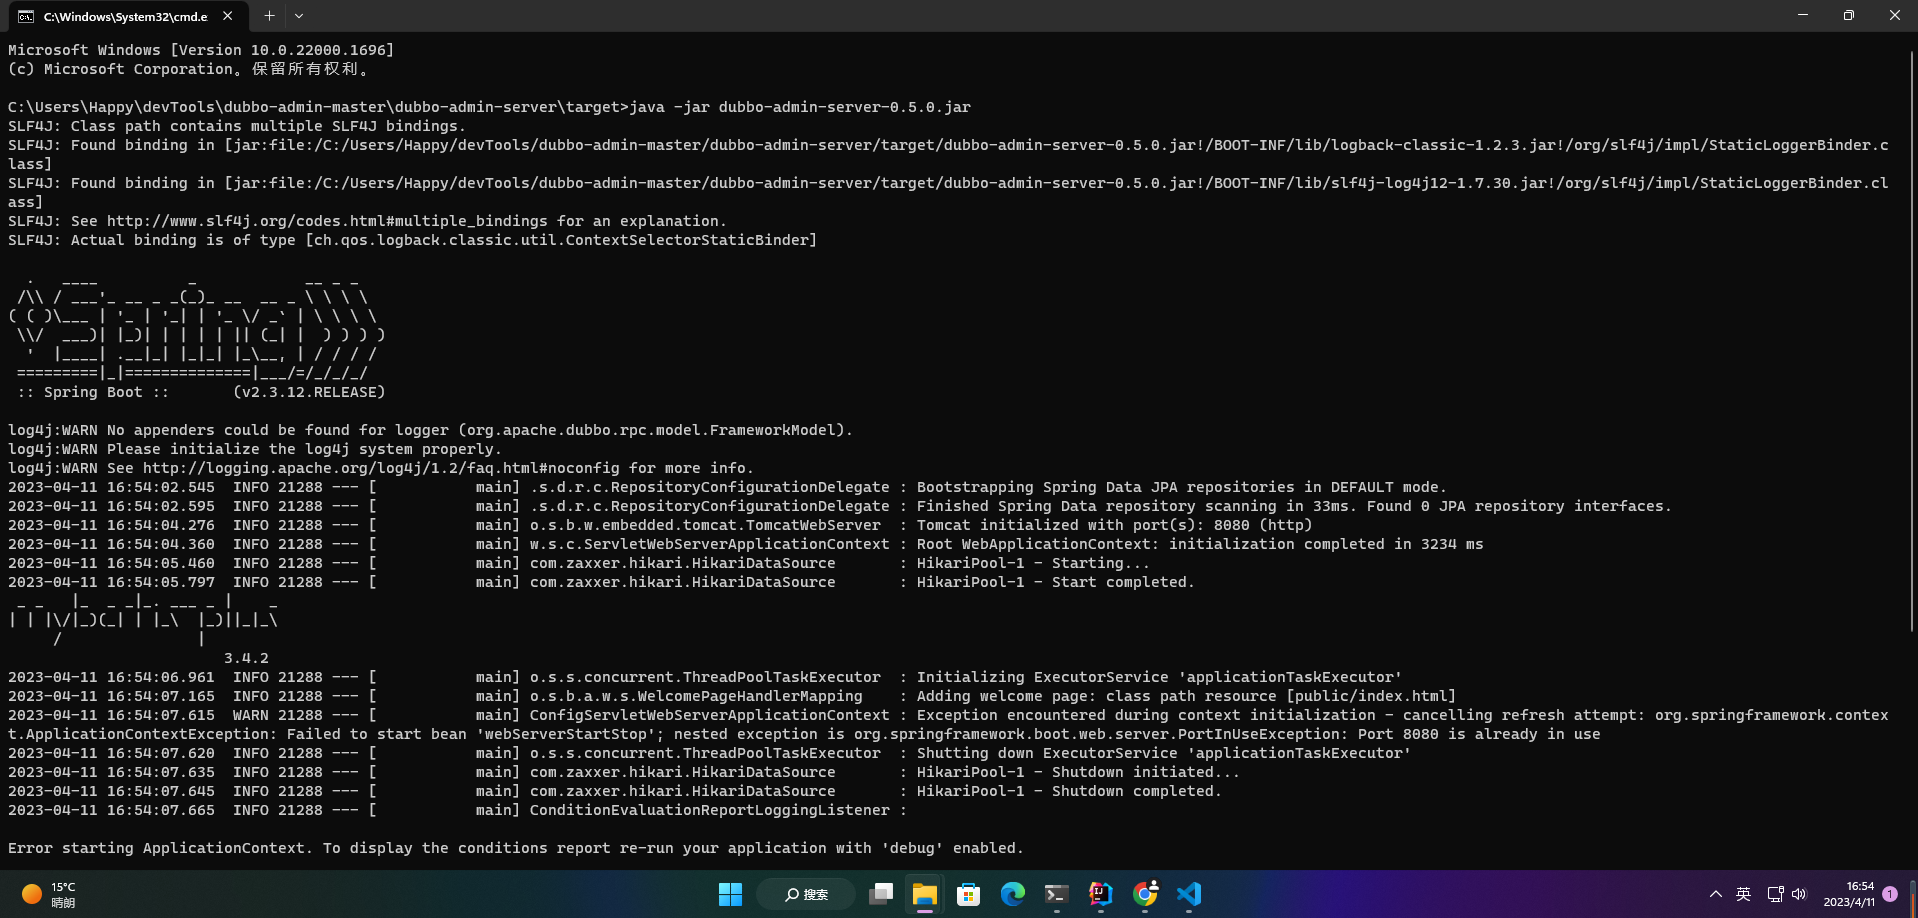1918x918 pixels.
Task: Click the 'Microsoft Windows [Version 10.0.22000.1696]' line
Action: pyautogui.click(x=201, y=50)
